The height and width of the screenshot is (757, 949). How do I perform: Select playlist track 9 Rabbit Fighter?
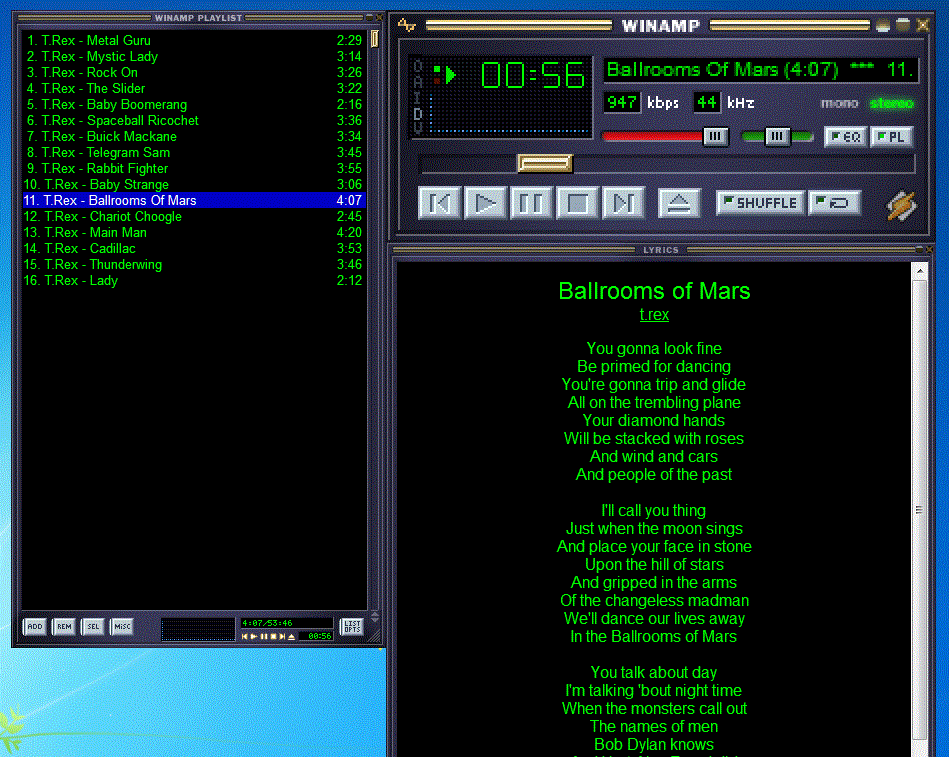coord(194,169)
